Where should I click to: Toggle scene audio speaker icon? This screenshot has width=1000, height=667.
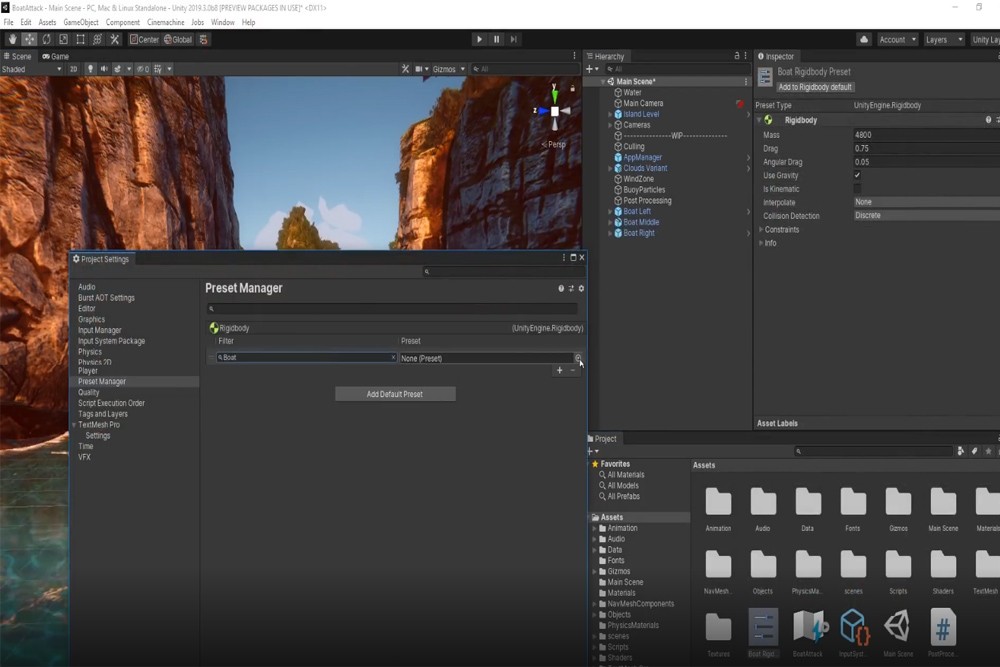(104, 69)
